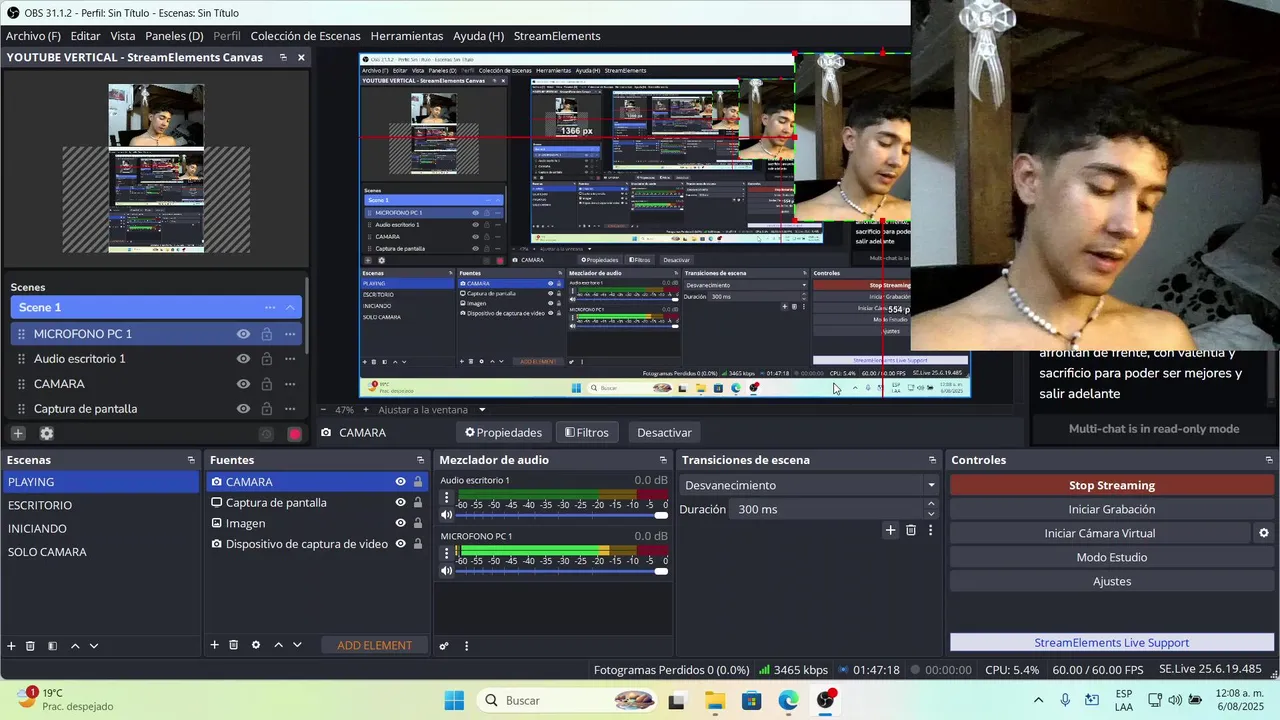Open Scene 1 three-dot options menu
This screenshot has width=1280, height=720.
click(270, 308)
